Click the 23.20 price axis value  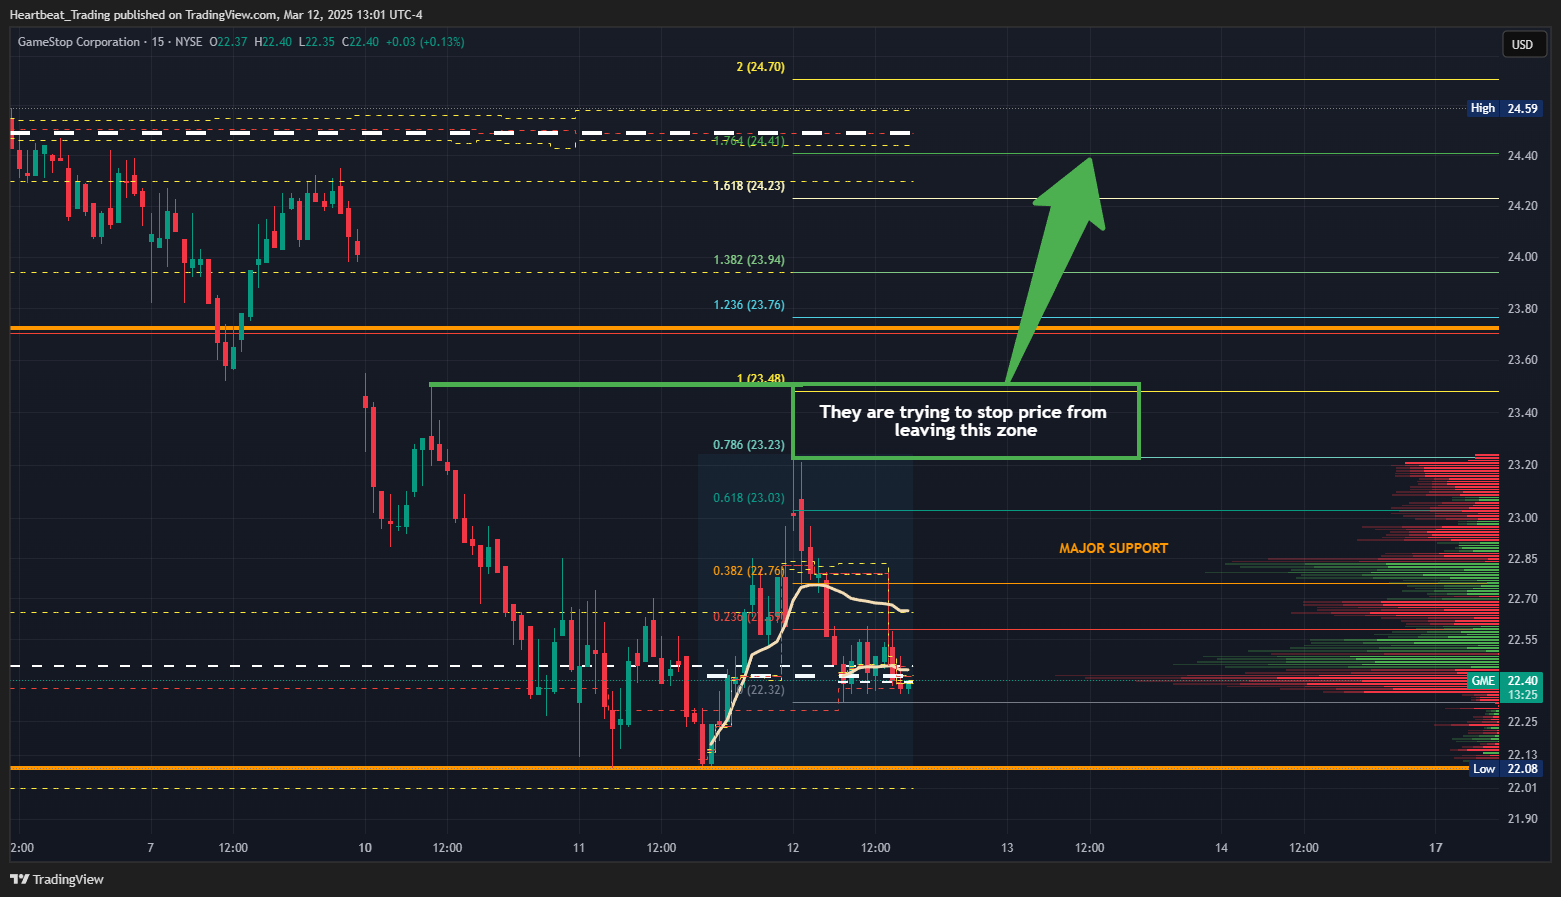coord(1522,465)
